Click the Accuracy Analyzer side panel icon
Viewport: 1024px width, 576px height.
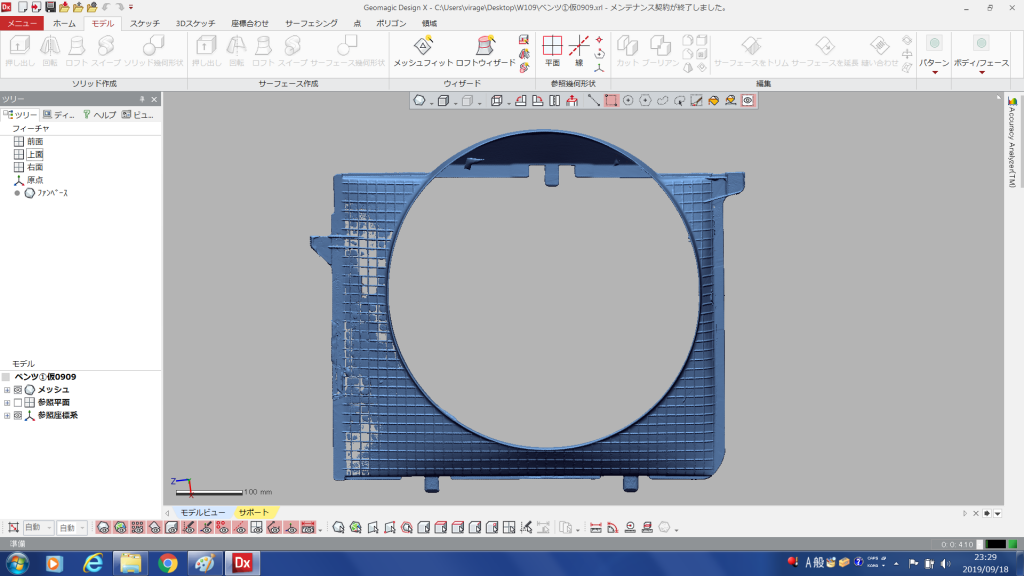pyautogui.click(x=1012, y=101)
